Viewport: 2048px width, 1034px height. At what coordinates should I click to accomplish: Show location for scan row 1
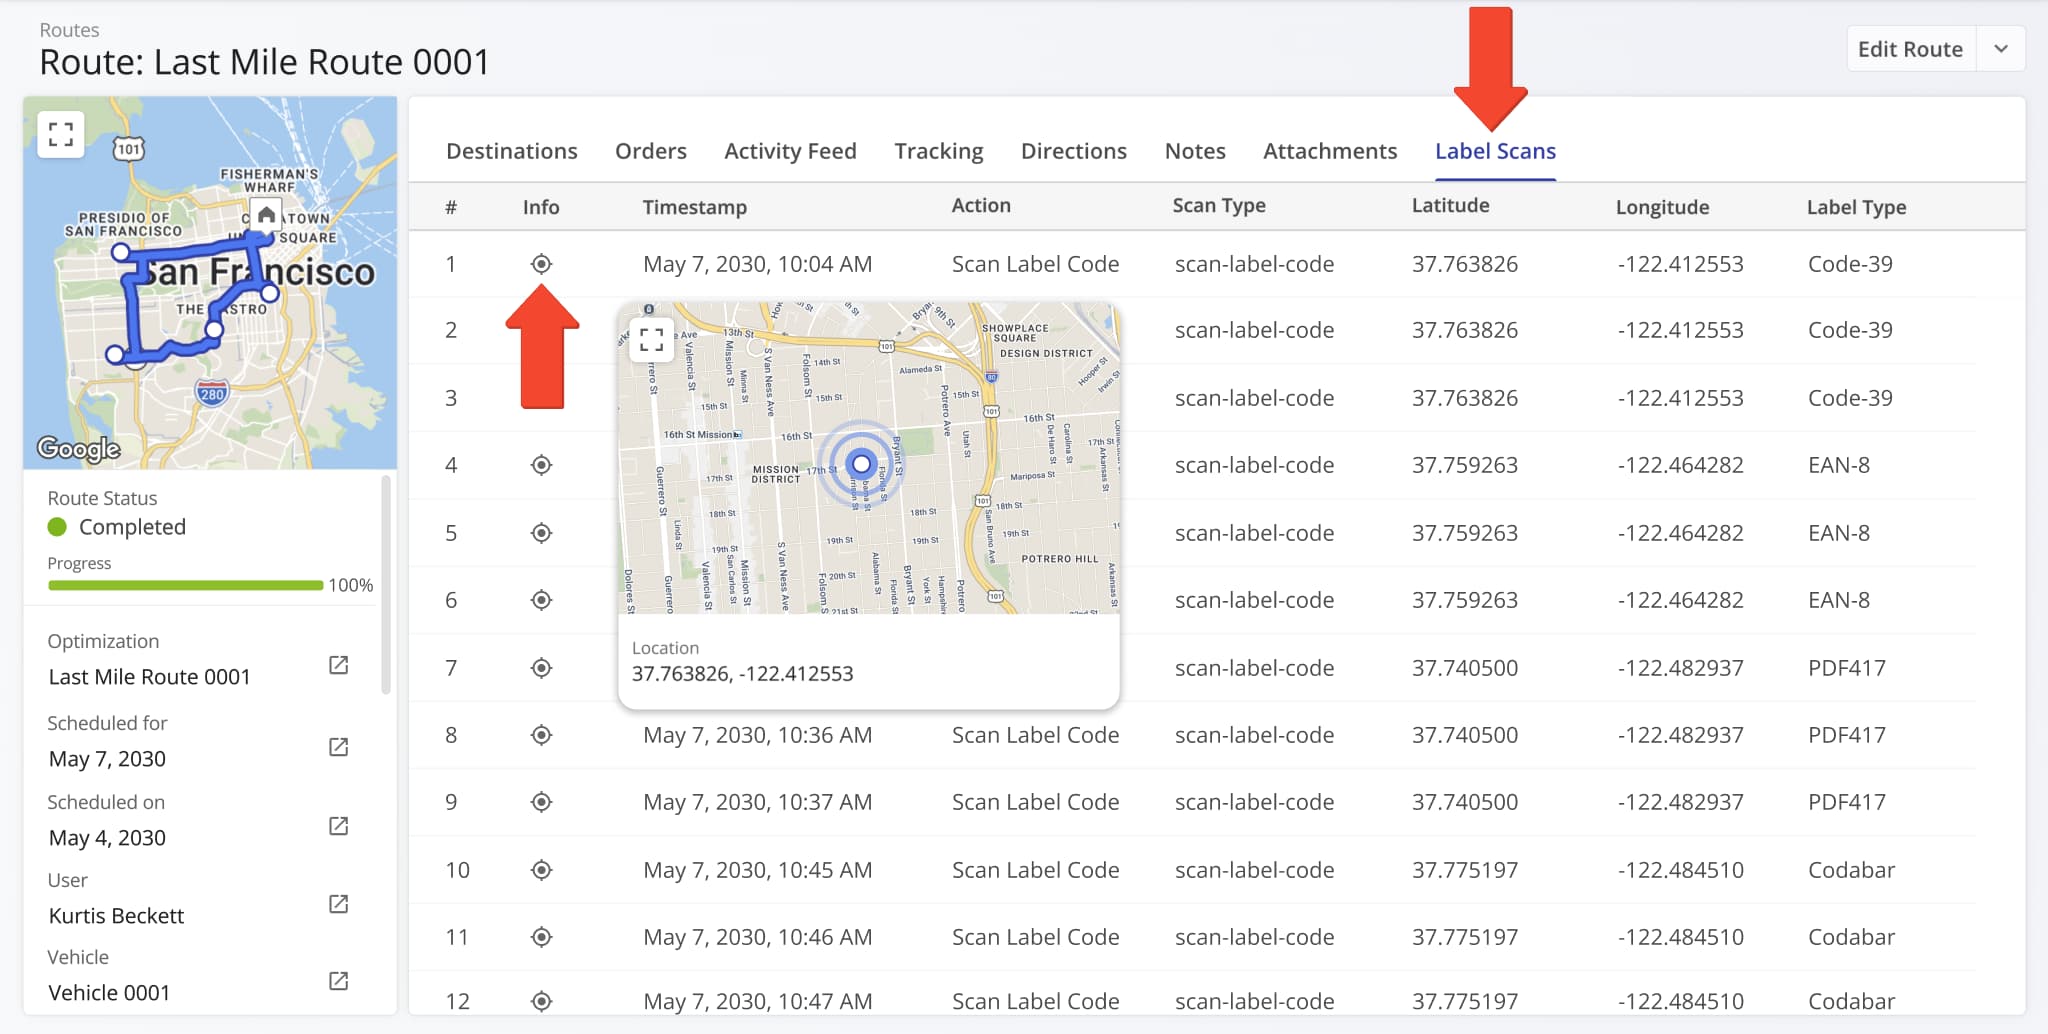click(x=541, y=264)
